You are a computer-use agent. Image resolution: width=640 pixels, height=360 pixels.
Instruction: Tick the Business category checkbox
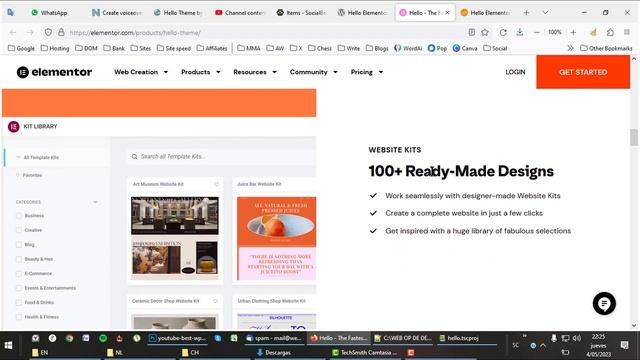(19, 216)
